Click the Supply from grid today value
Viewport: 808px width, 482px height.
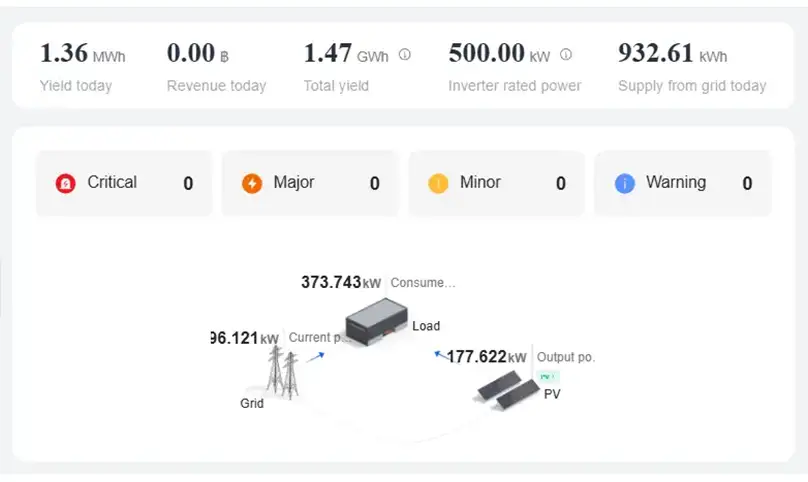click(672, 53)
